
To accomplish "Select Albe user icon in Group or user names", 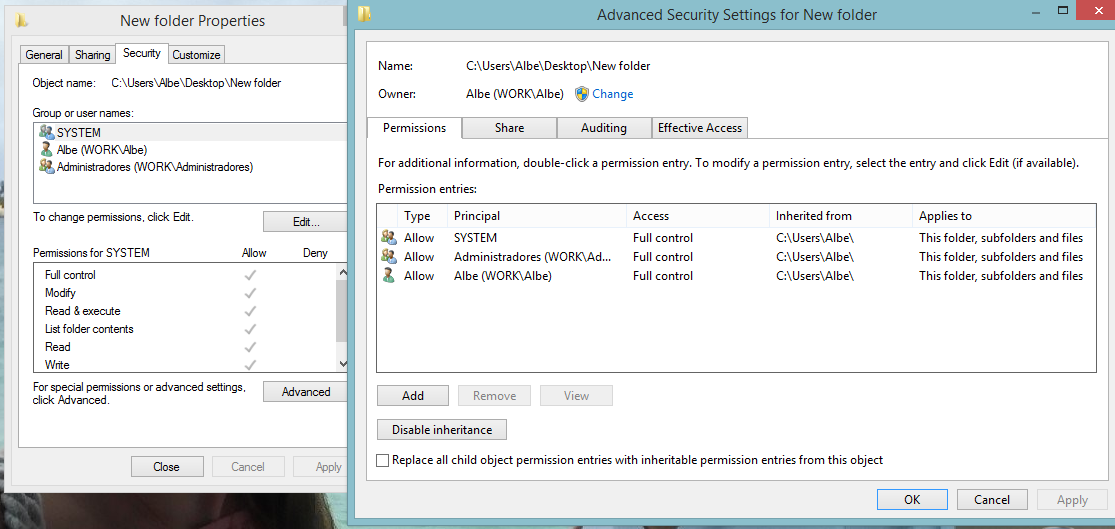I will point(47,149).
